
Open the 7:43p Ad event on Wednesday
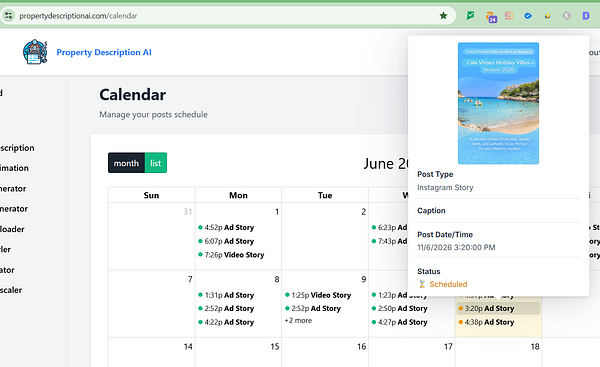(x=389, y=241)
